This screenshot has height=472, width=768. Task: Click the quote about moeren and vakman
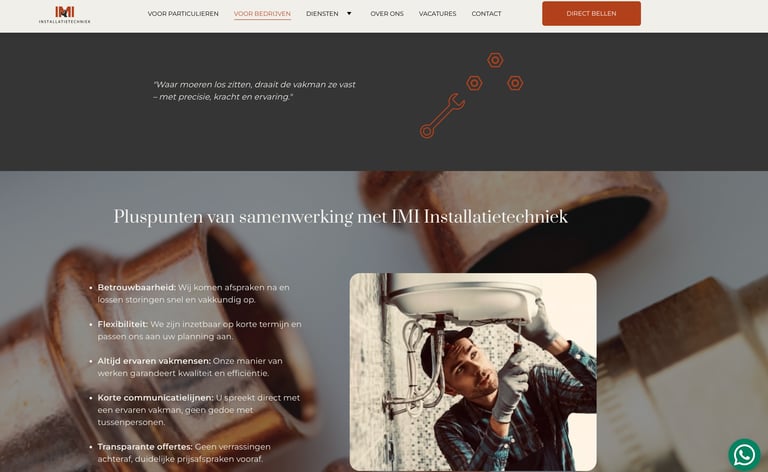(x=254, y=91)
